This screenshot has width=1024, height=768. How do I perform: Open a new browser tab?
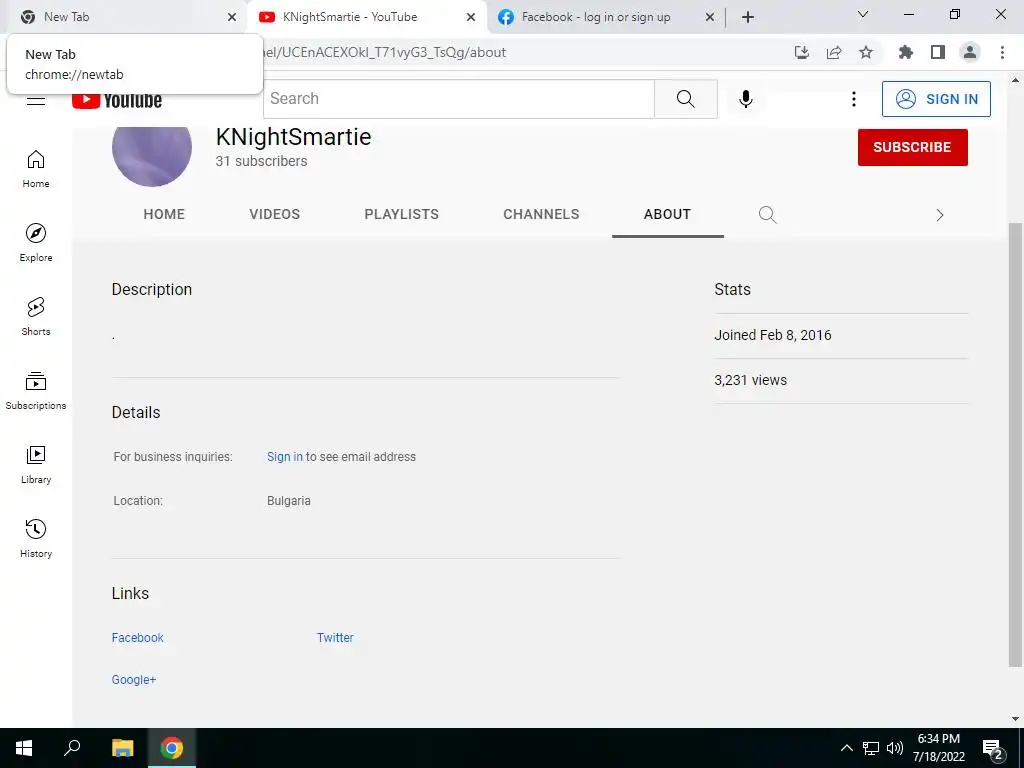[x=748, y=17]
